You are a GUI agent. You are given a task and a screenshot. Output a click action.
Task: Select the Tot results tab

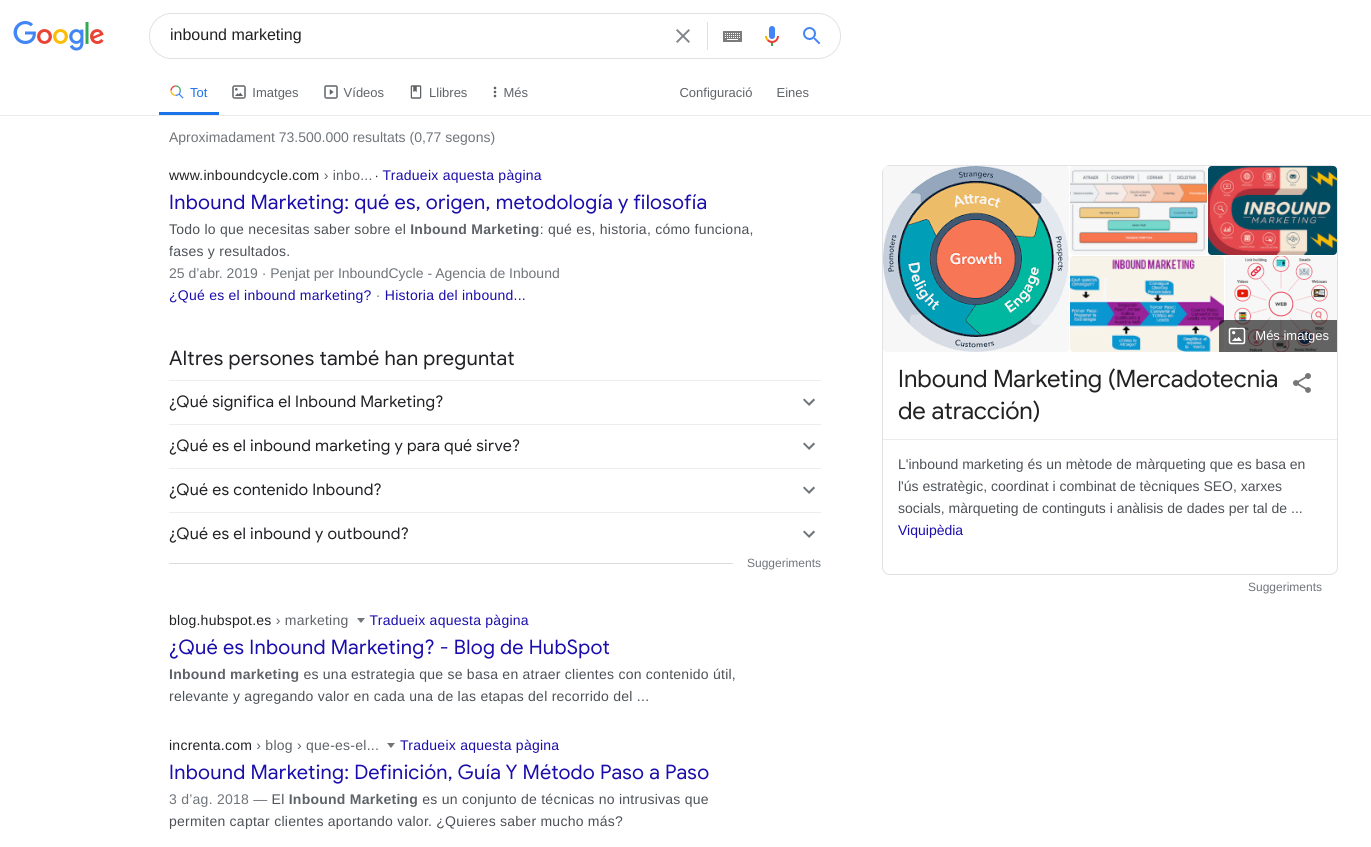click(189, 92)
